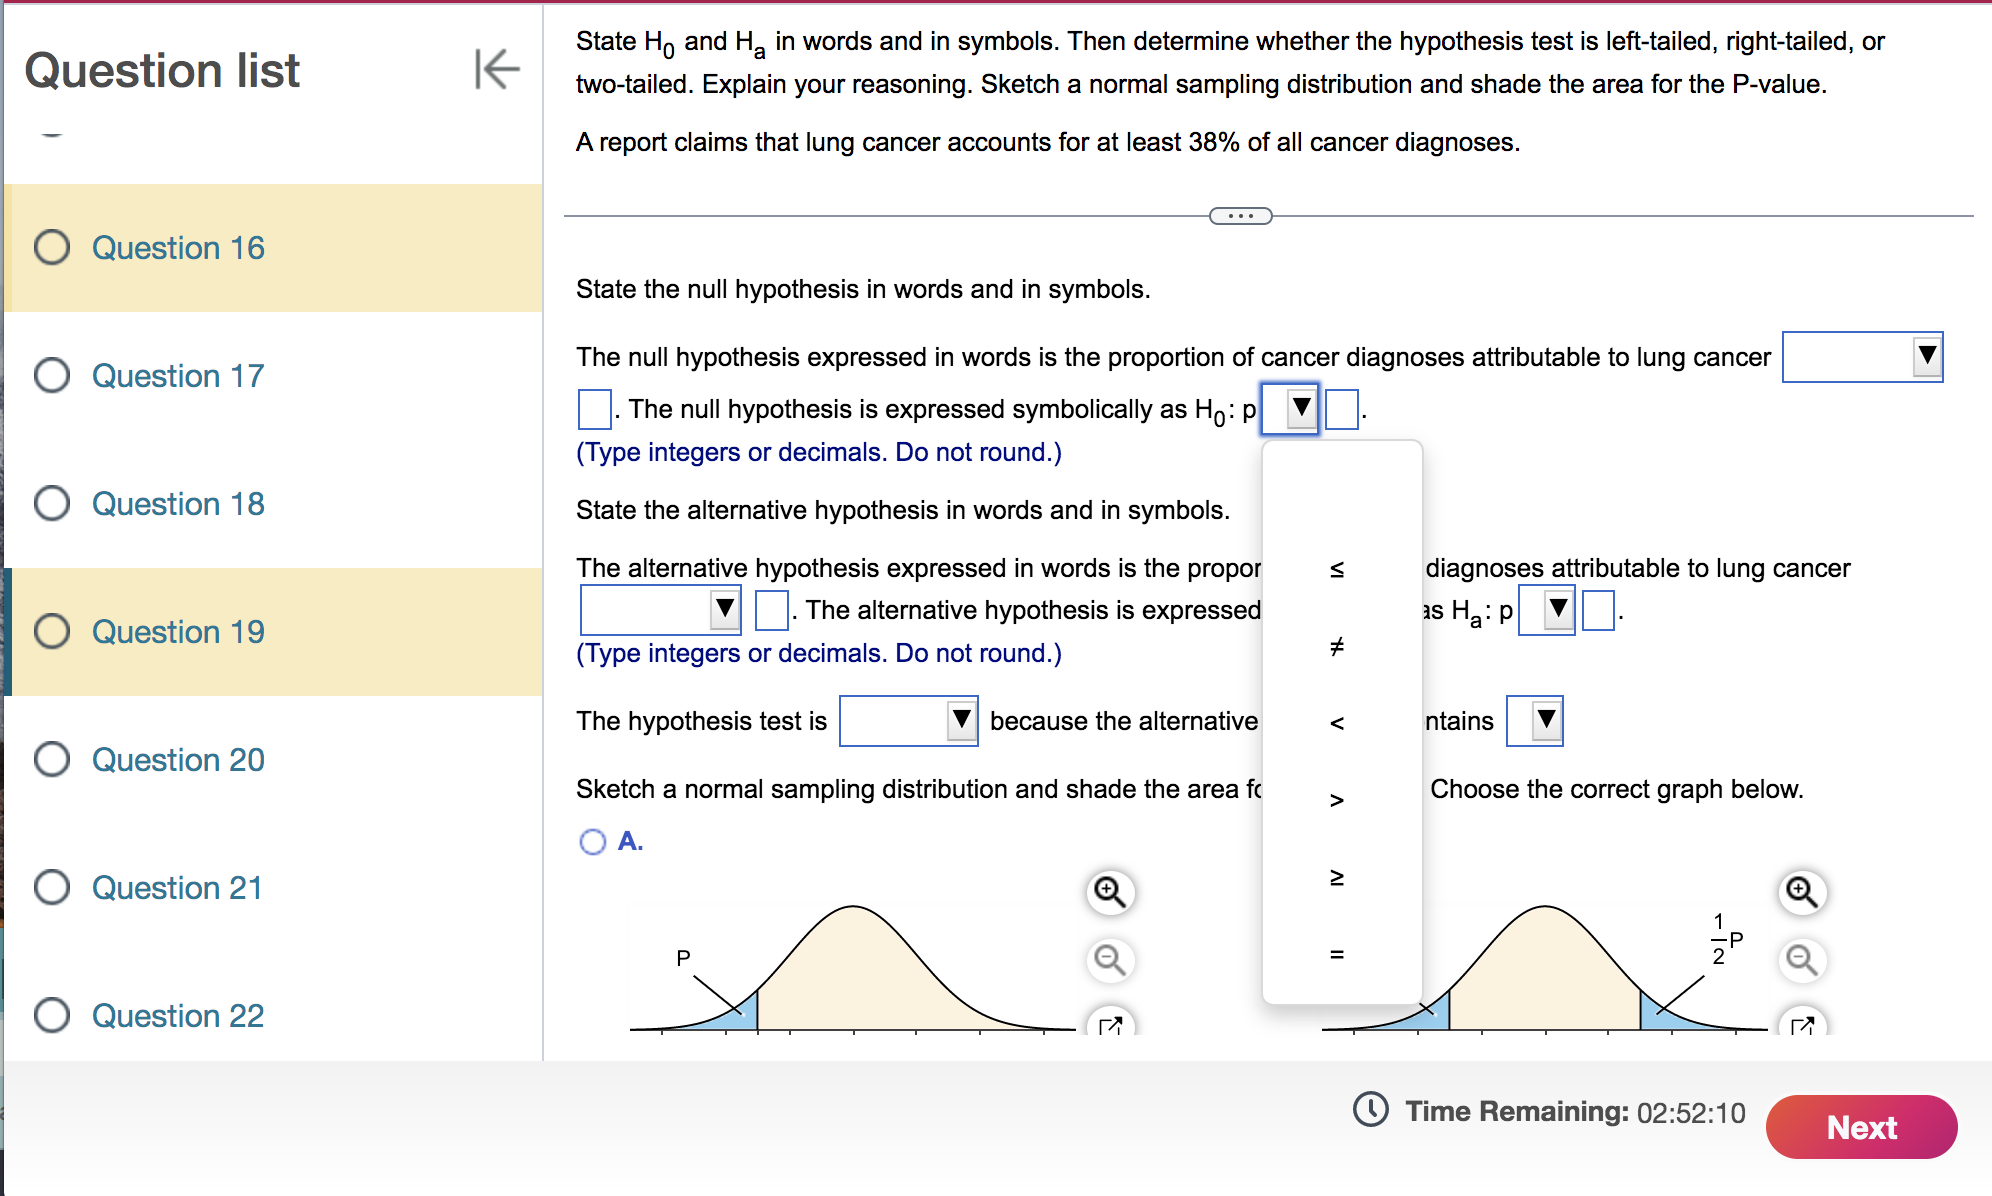Open the null hypothesis wording dropdown
Viewport: 1992px width, 1196px height.
click(x=1861, y=357)
